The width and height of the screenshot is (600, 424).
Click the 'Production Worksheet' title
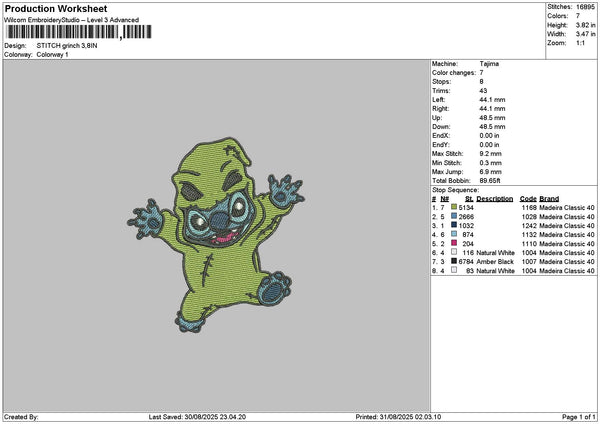[x=56, y=8]
